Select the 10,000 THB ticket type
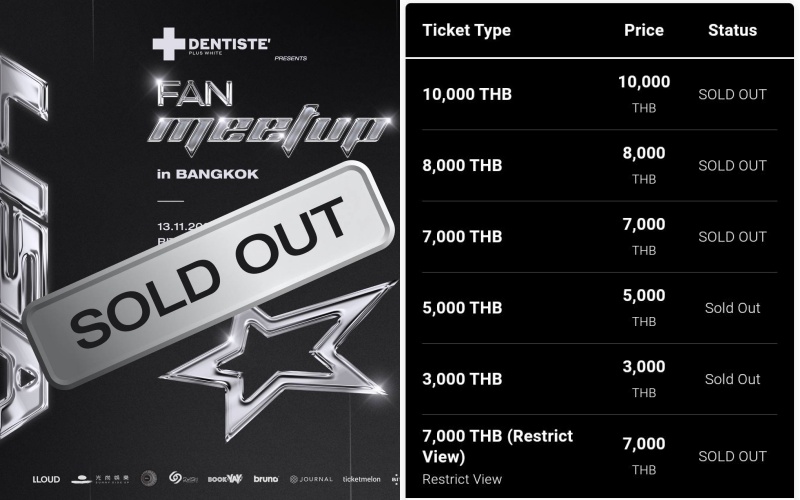Screen dimensions: 800x500 click(467, 94)
